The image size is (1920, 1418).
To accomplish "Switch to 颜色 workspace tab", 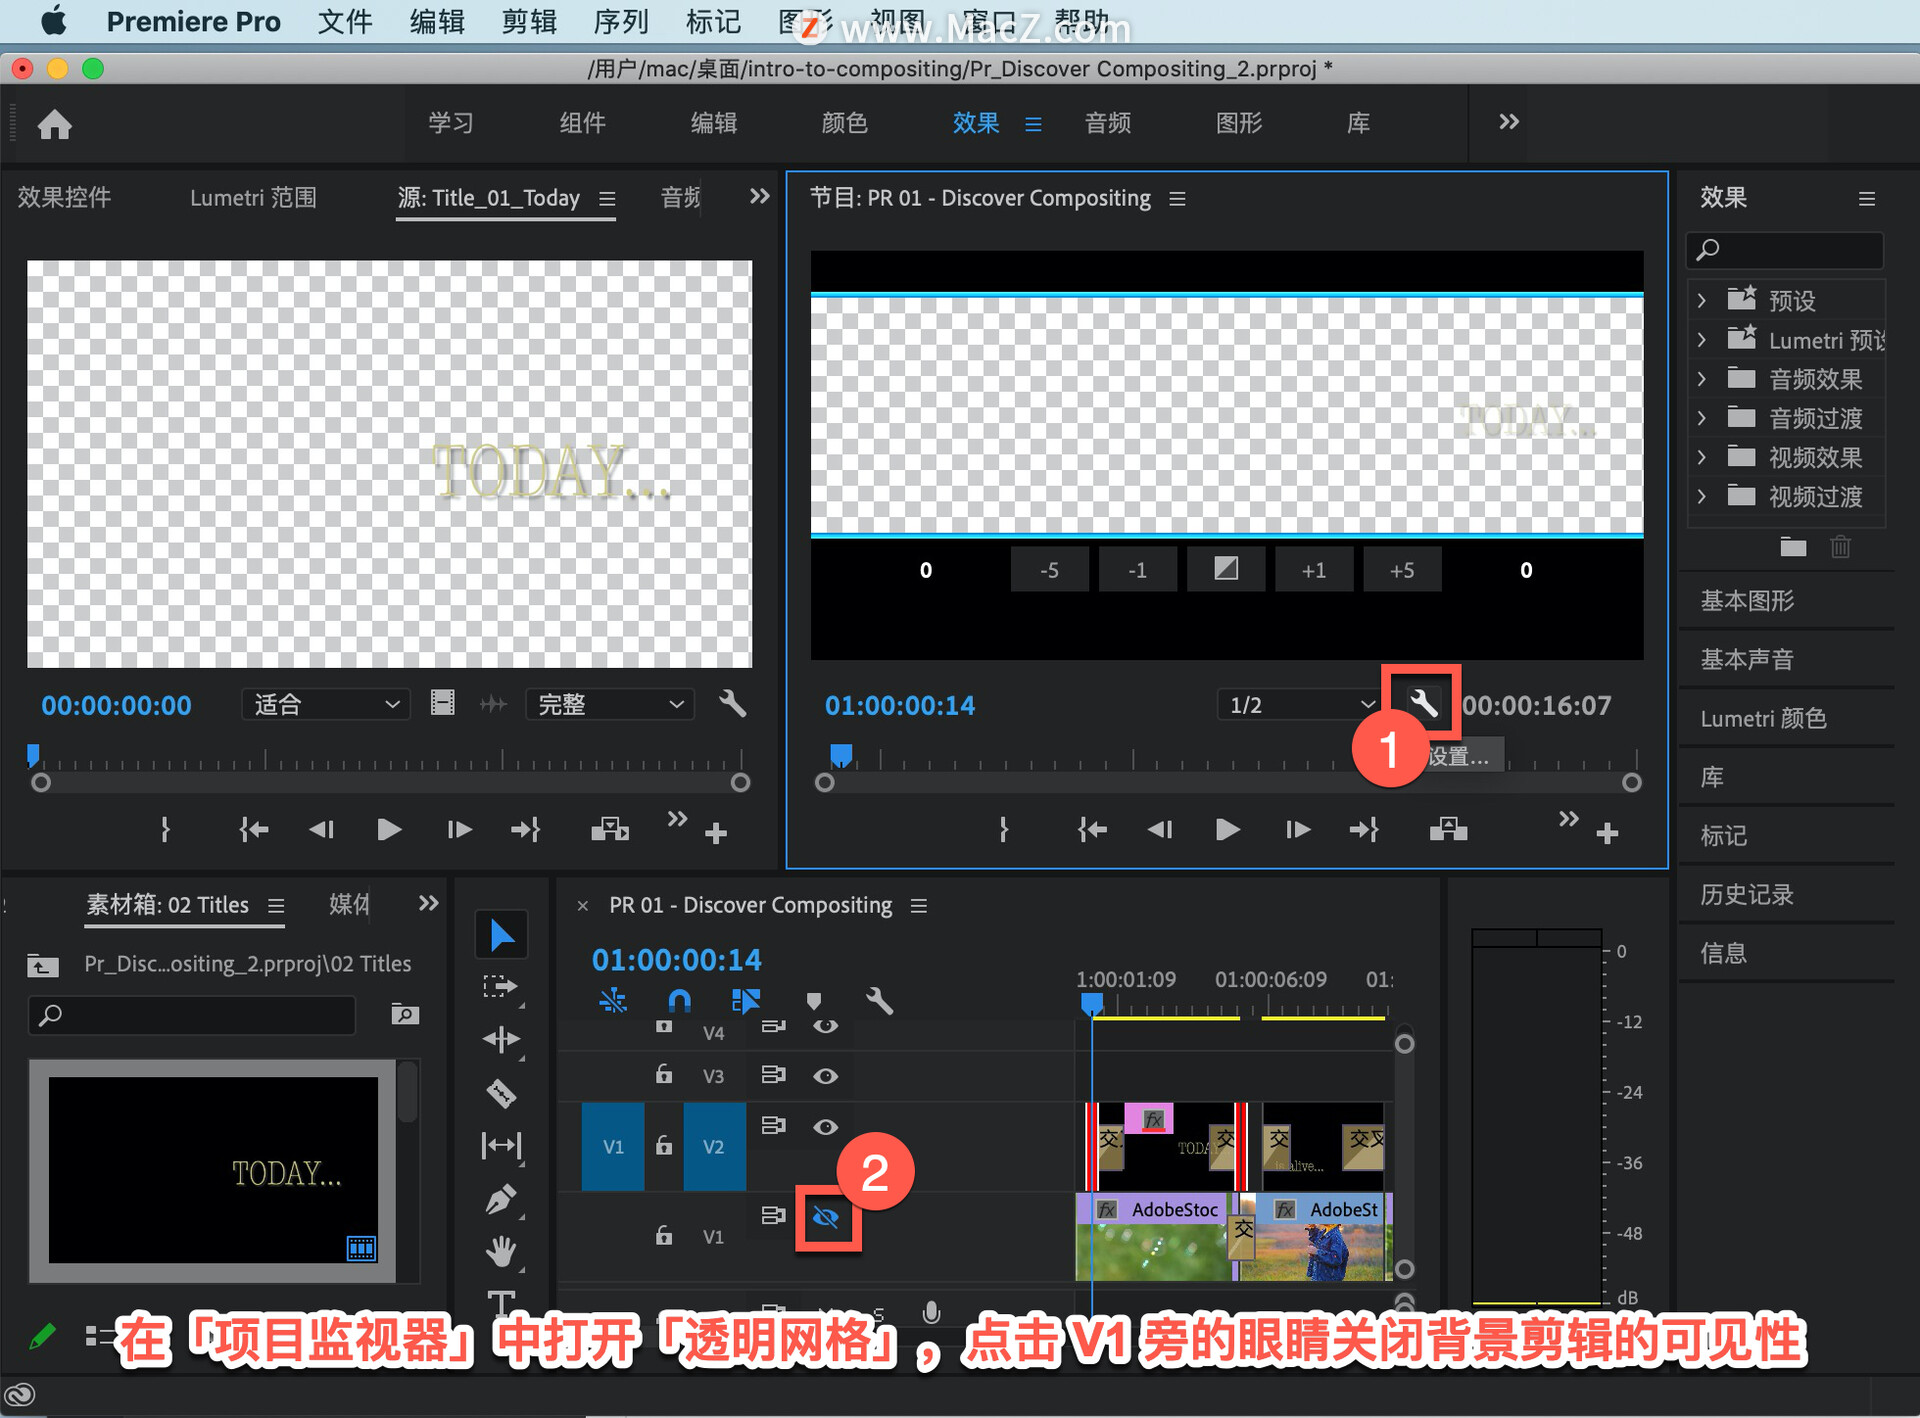I will 844,122.
